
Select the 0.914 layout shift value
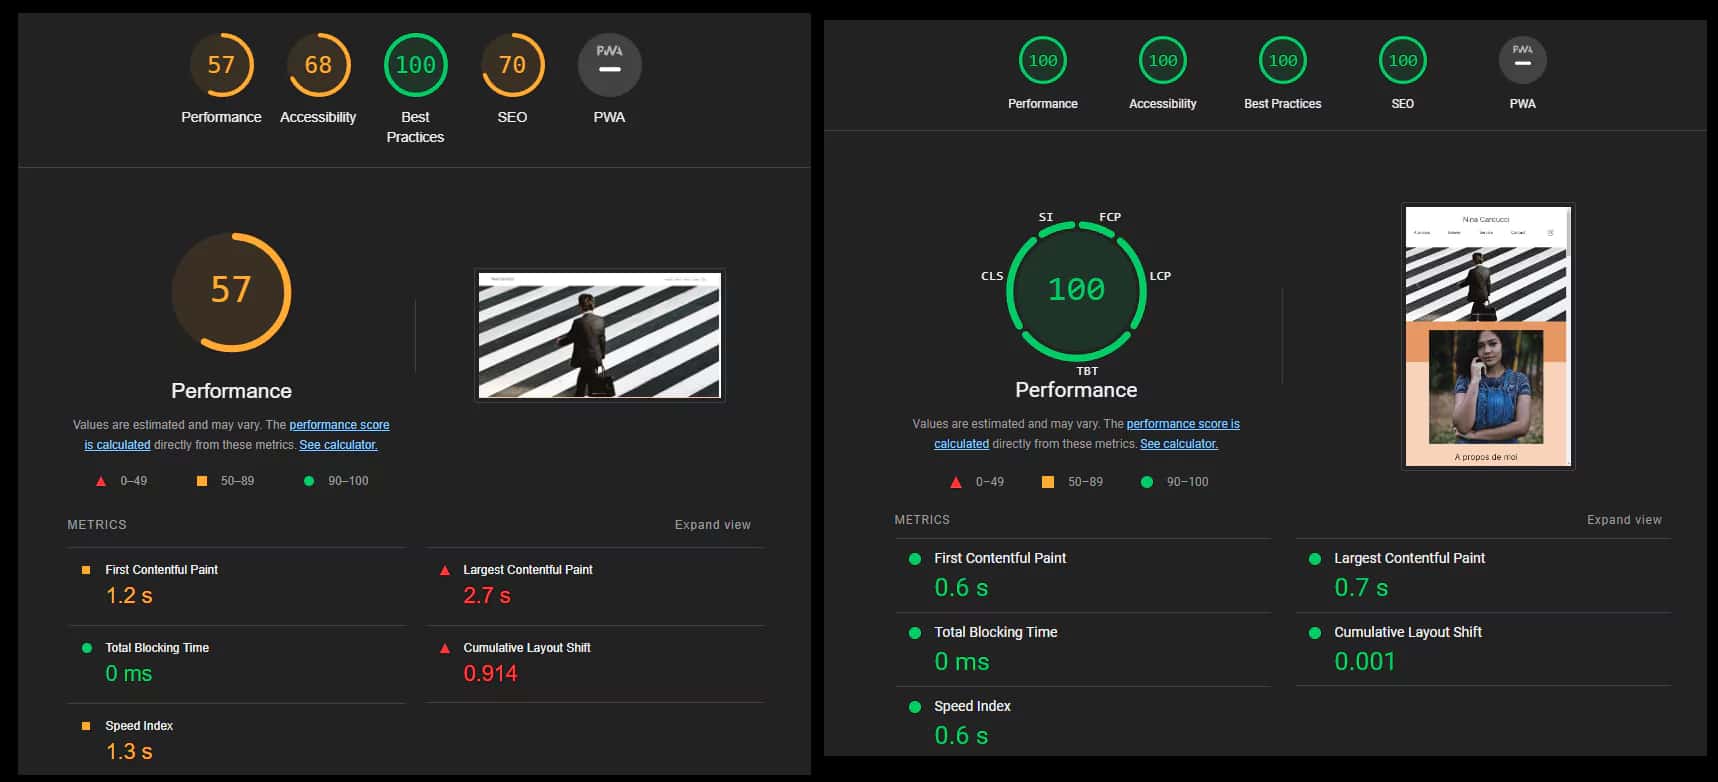click(490, 674)
